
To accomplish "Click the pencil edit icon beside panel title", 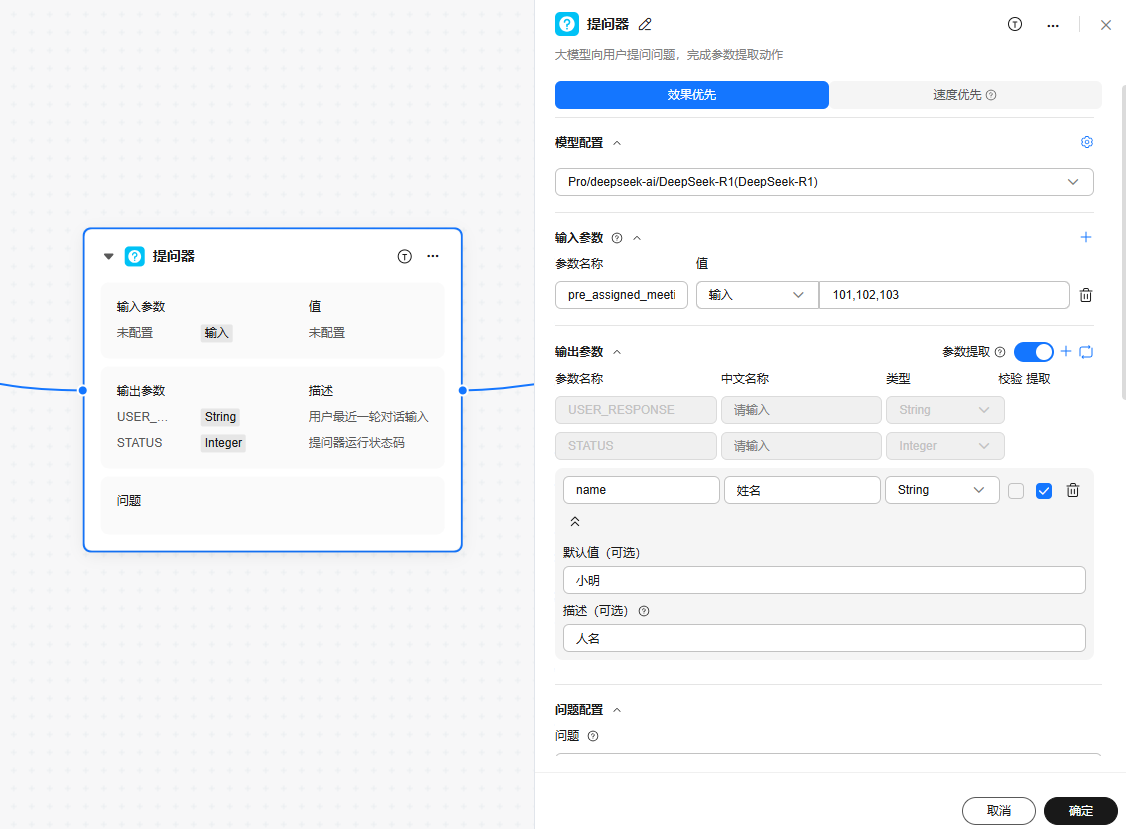I will pyautogui.click(x=645, y=25).
